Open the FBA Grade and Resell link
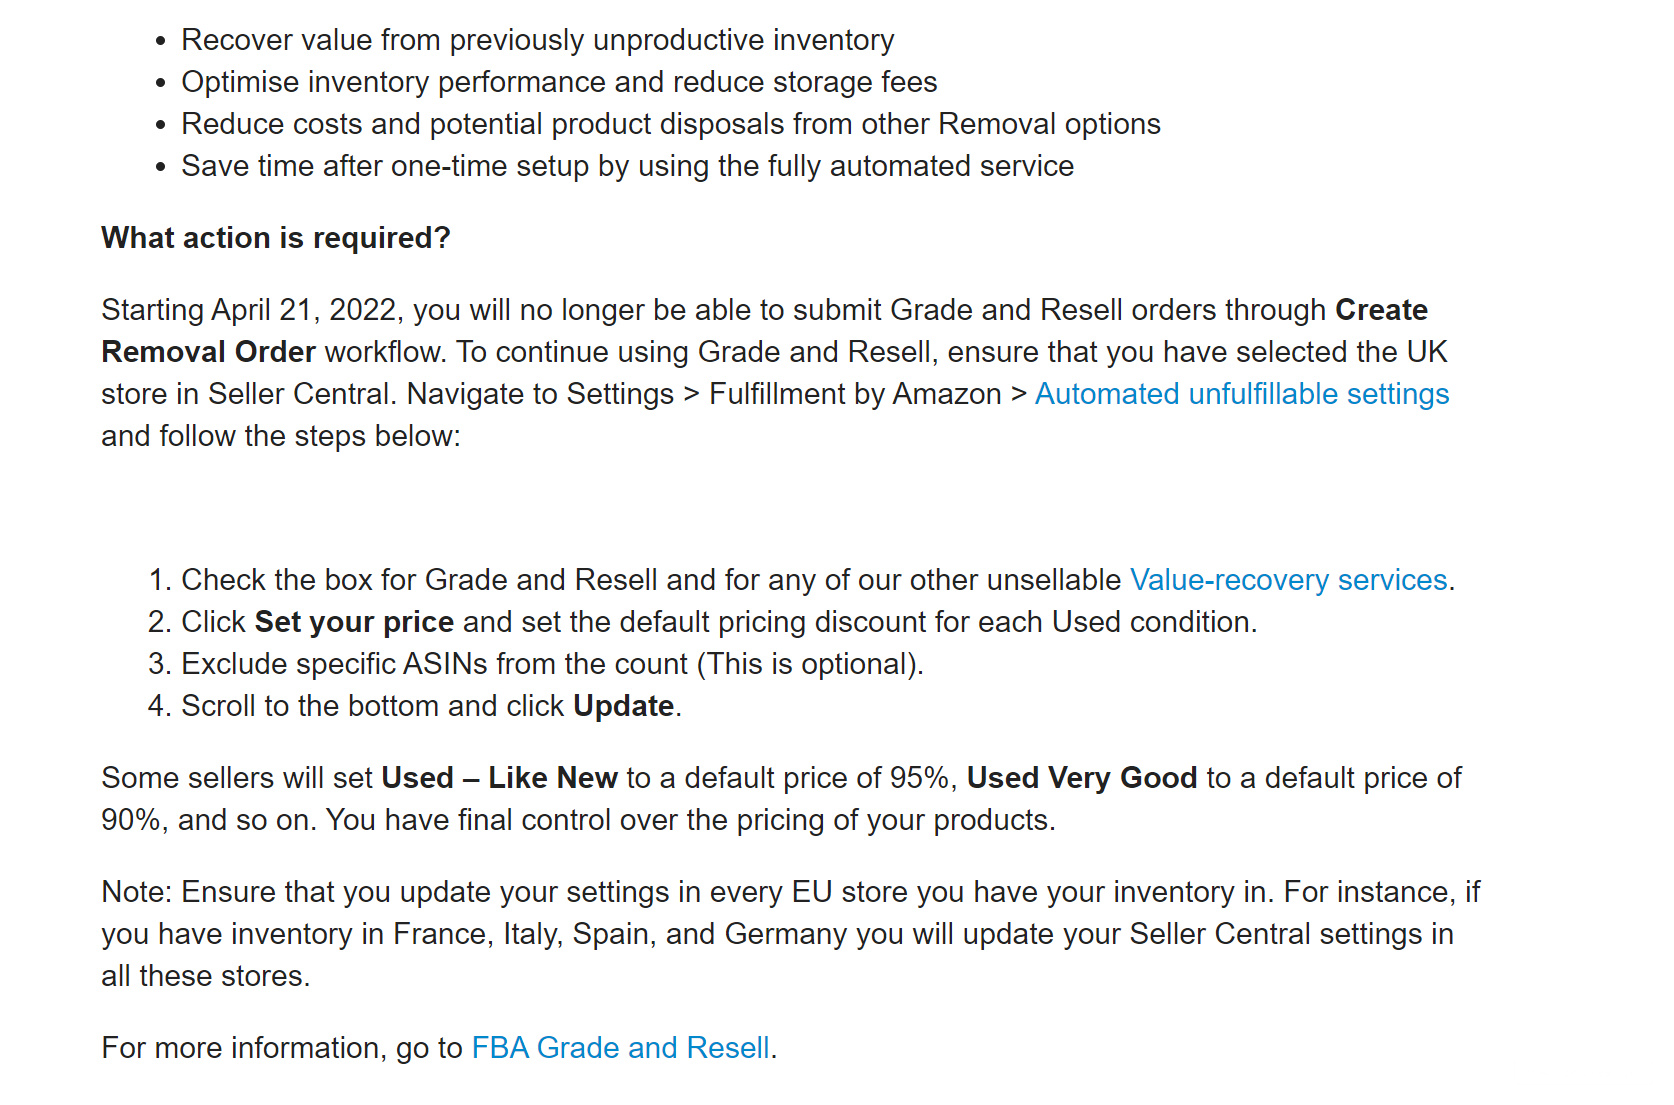1674x1105 pixels. pos(620,1048)
